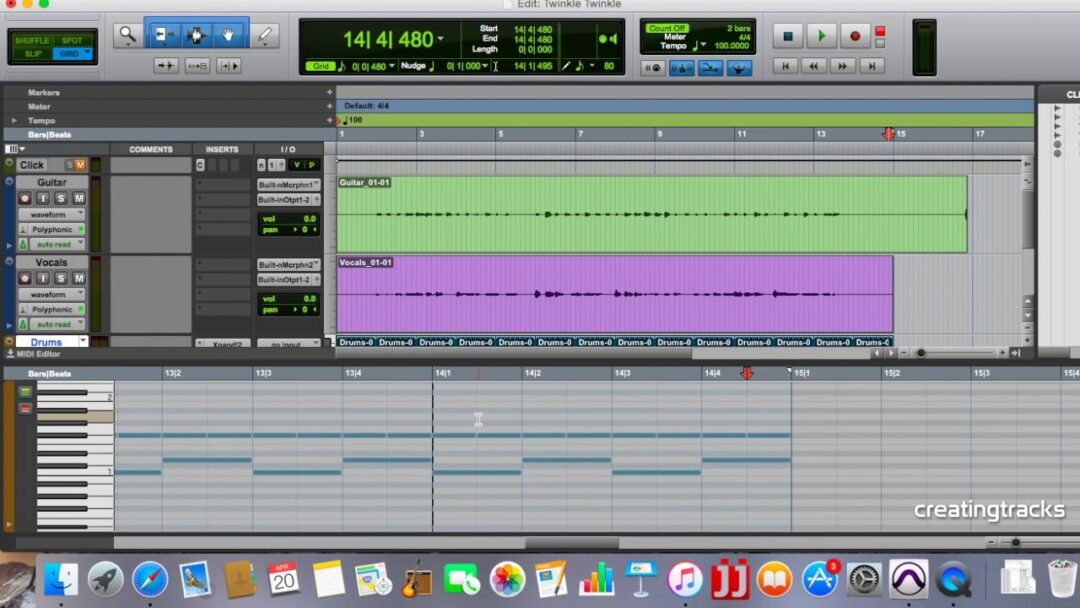Adjust MIDI editor zoom slider knob
The height and width of the screenshot is (608, 1080).
point(1015,543)
